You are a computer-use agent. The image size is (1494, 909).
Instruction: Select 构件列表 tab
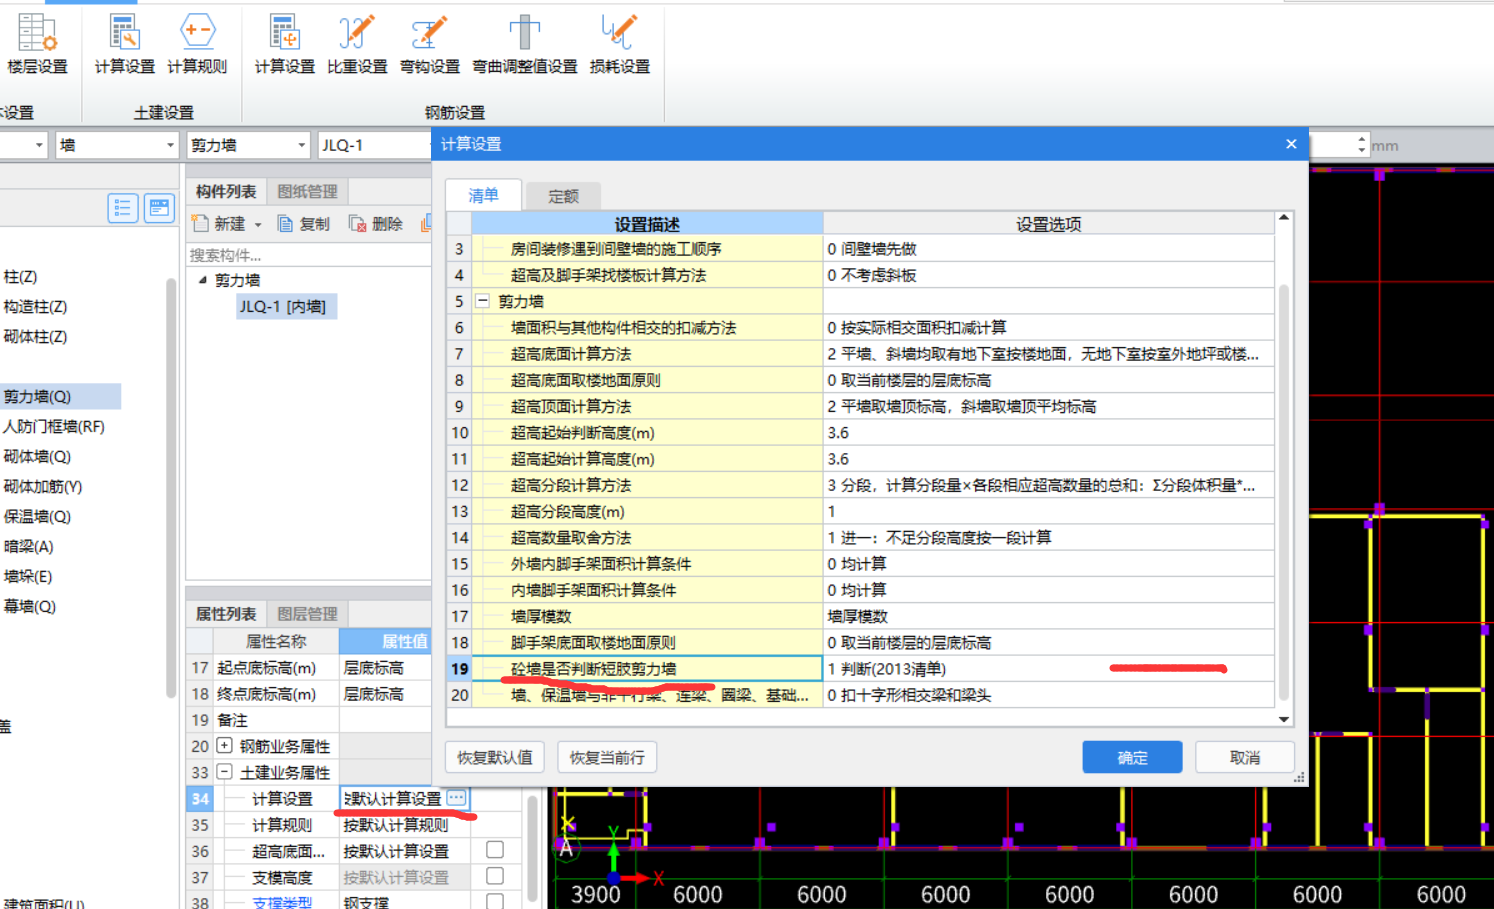click(x=226, y=191)
